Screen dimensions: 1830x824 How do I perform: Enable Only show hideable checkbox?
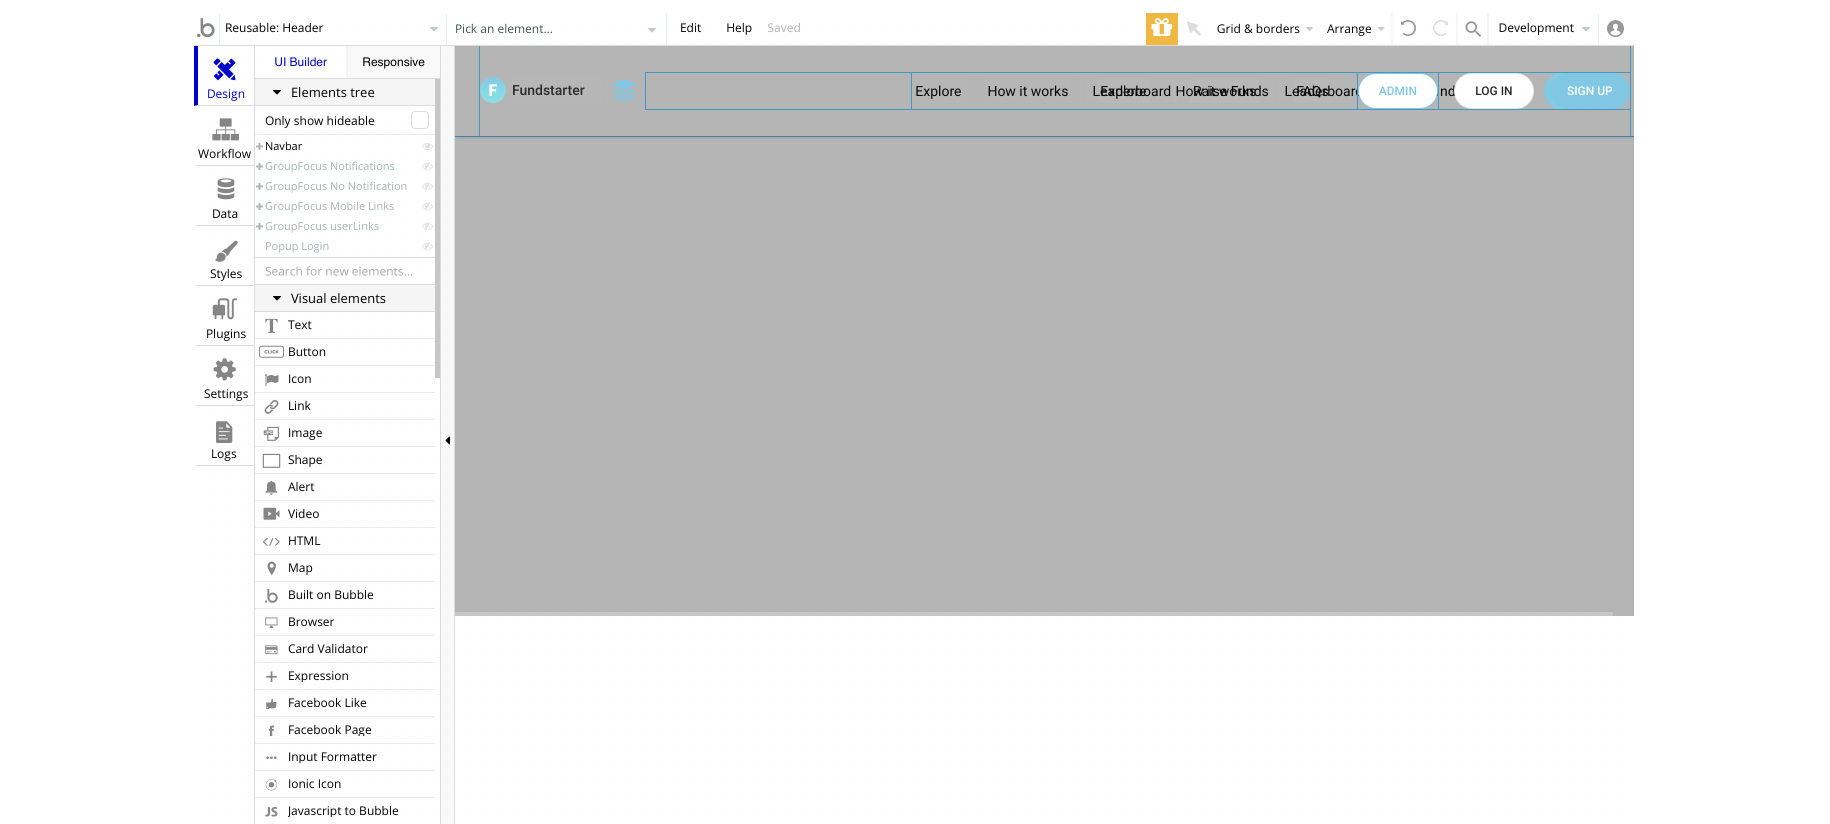point(420,120)
